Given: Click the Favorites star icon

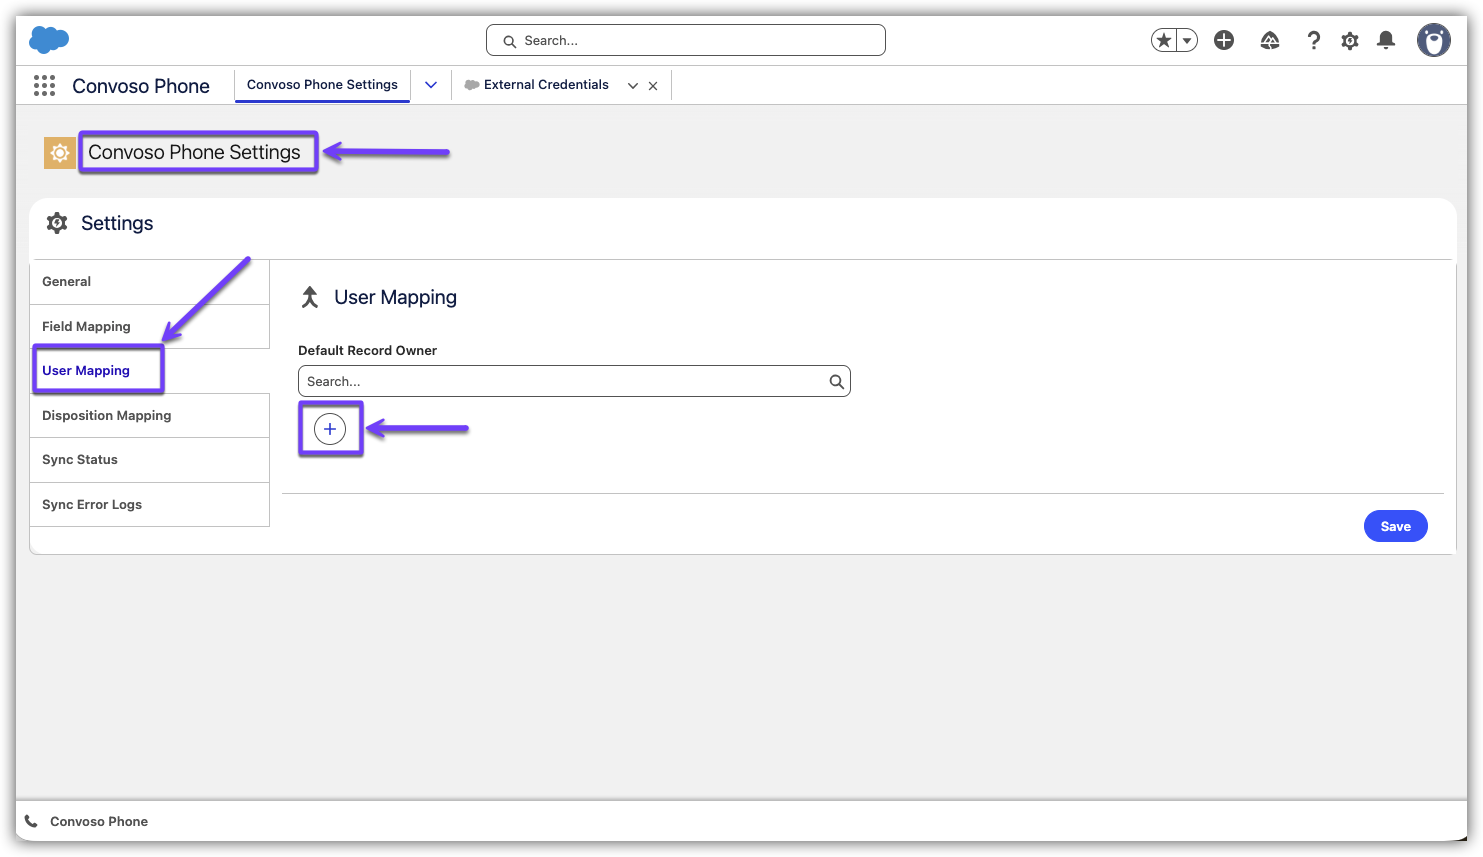Looking at the screenshot, I should point(1164,40).
